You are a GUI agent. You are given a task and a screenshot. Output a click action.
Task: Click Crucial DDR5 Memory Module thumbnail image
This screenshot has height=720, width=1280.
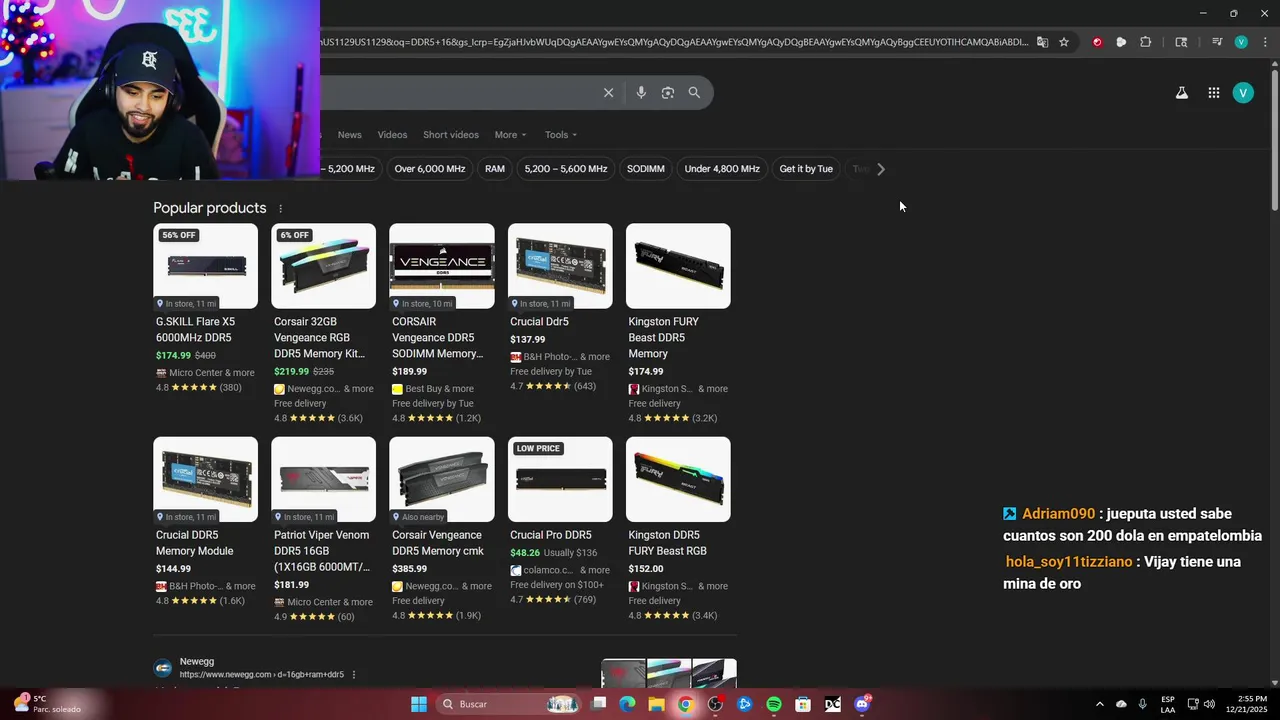point(205,479)
